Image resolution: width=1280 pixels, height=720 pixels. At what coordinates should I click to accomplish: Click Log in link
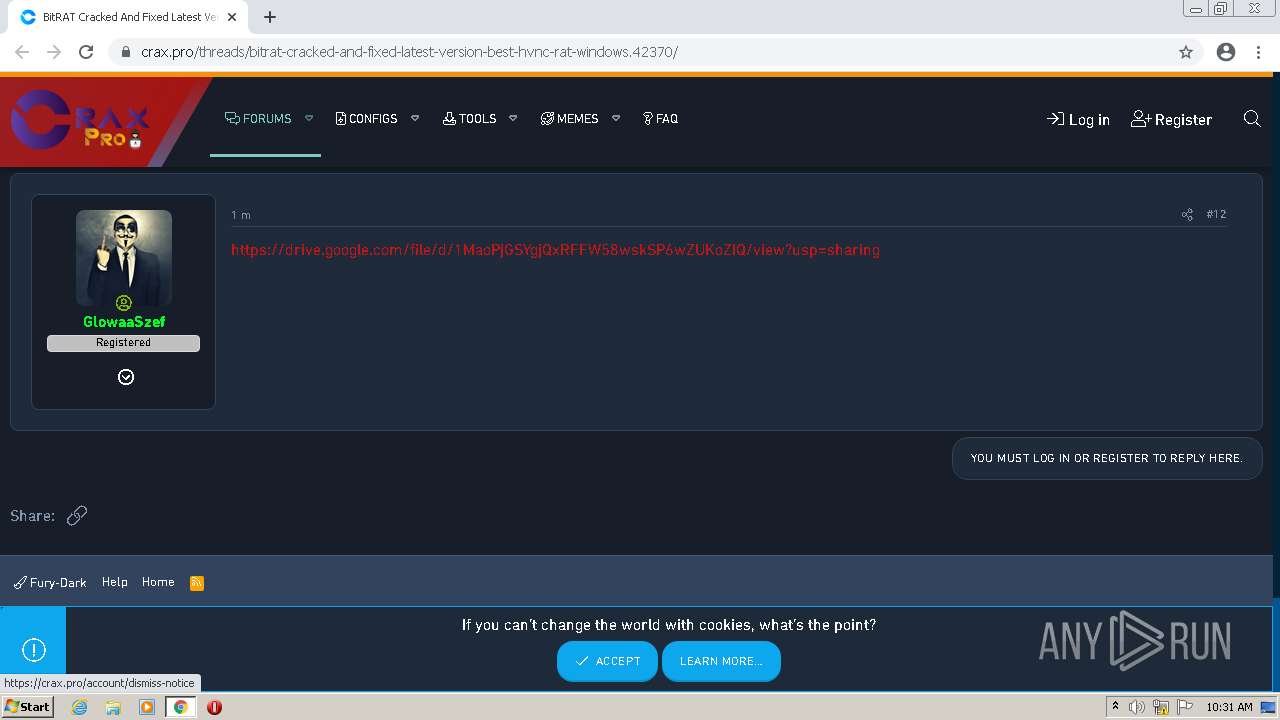click(x=1078, y=119)
